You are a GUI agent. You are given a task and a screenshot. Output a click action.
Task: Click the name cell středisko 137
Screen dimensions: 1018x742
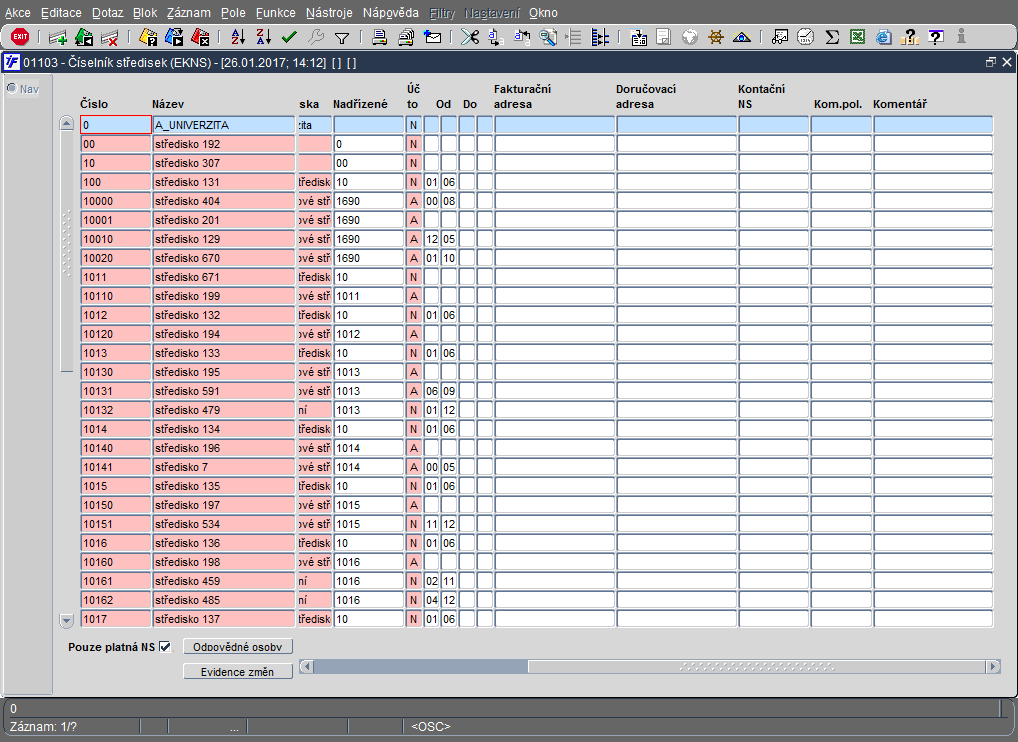tap(223, 619)
